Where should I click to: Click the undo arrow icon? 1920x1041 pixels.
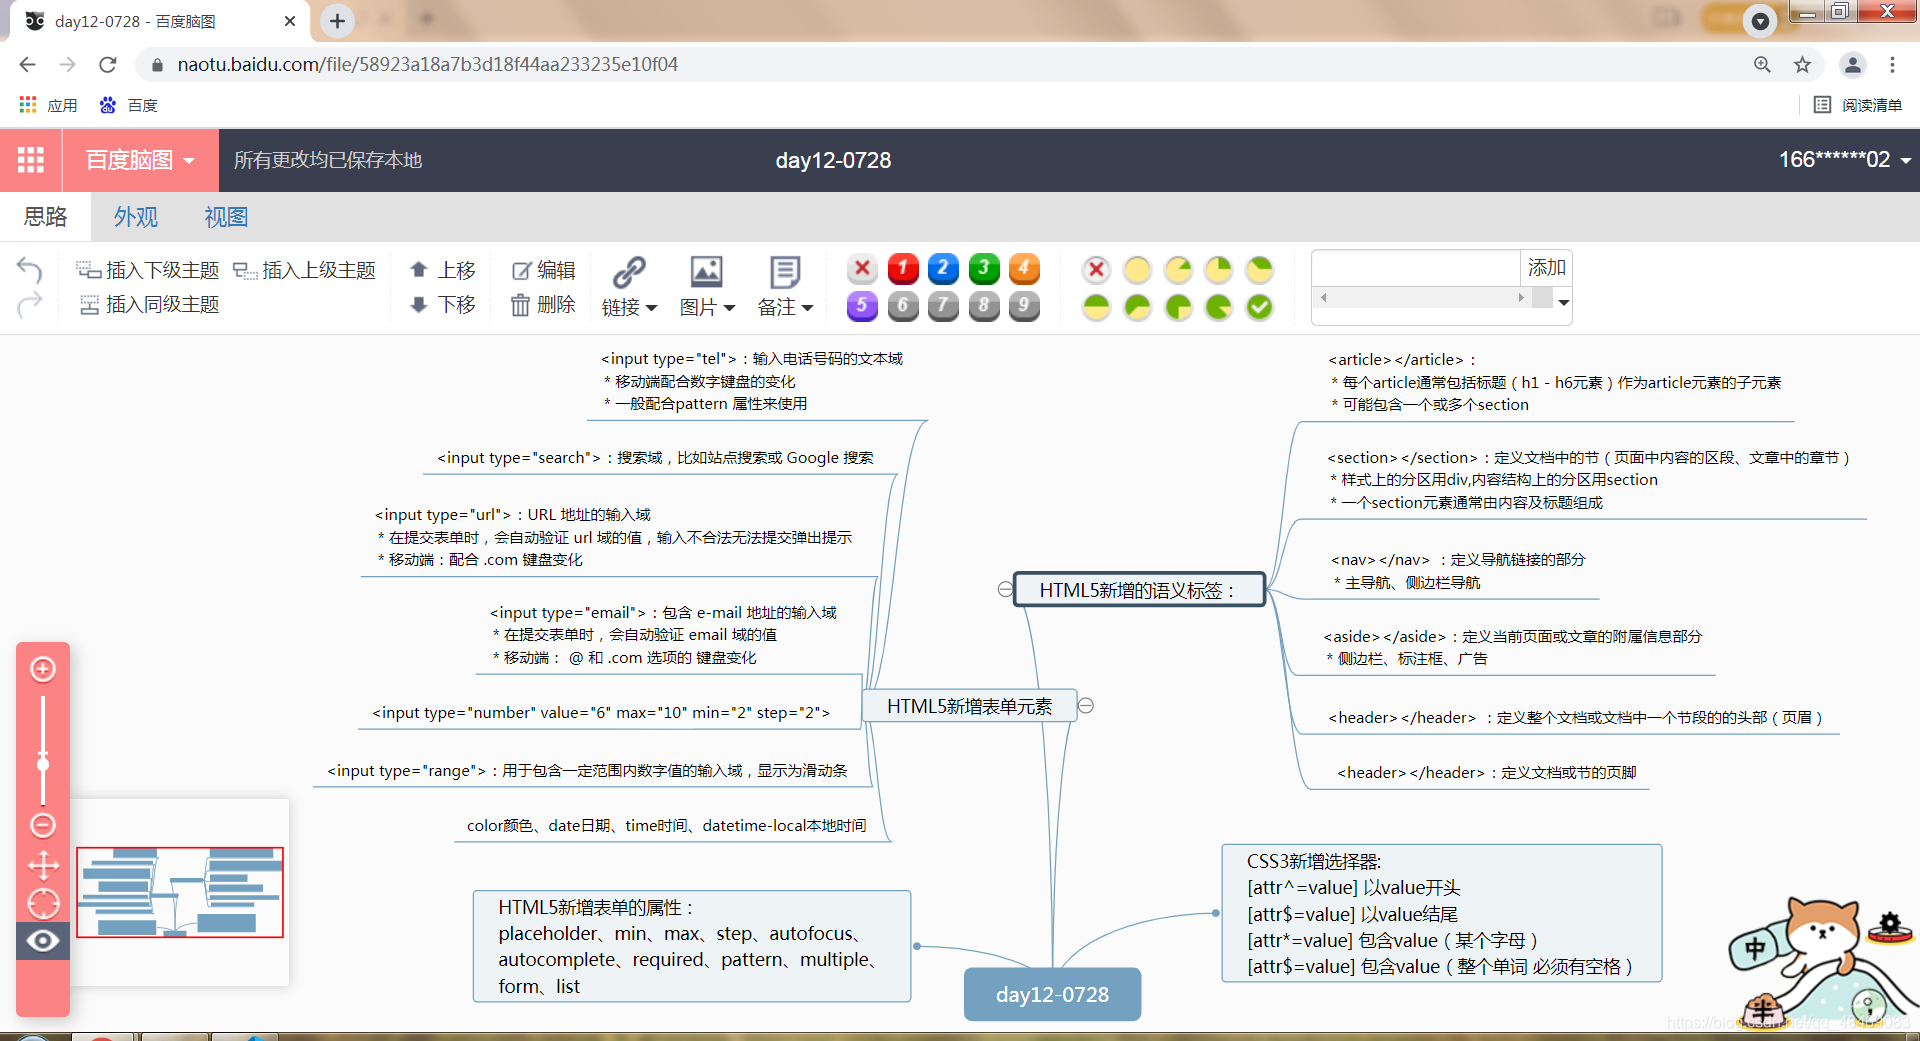[30, 270]
